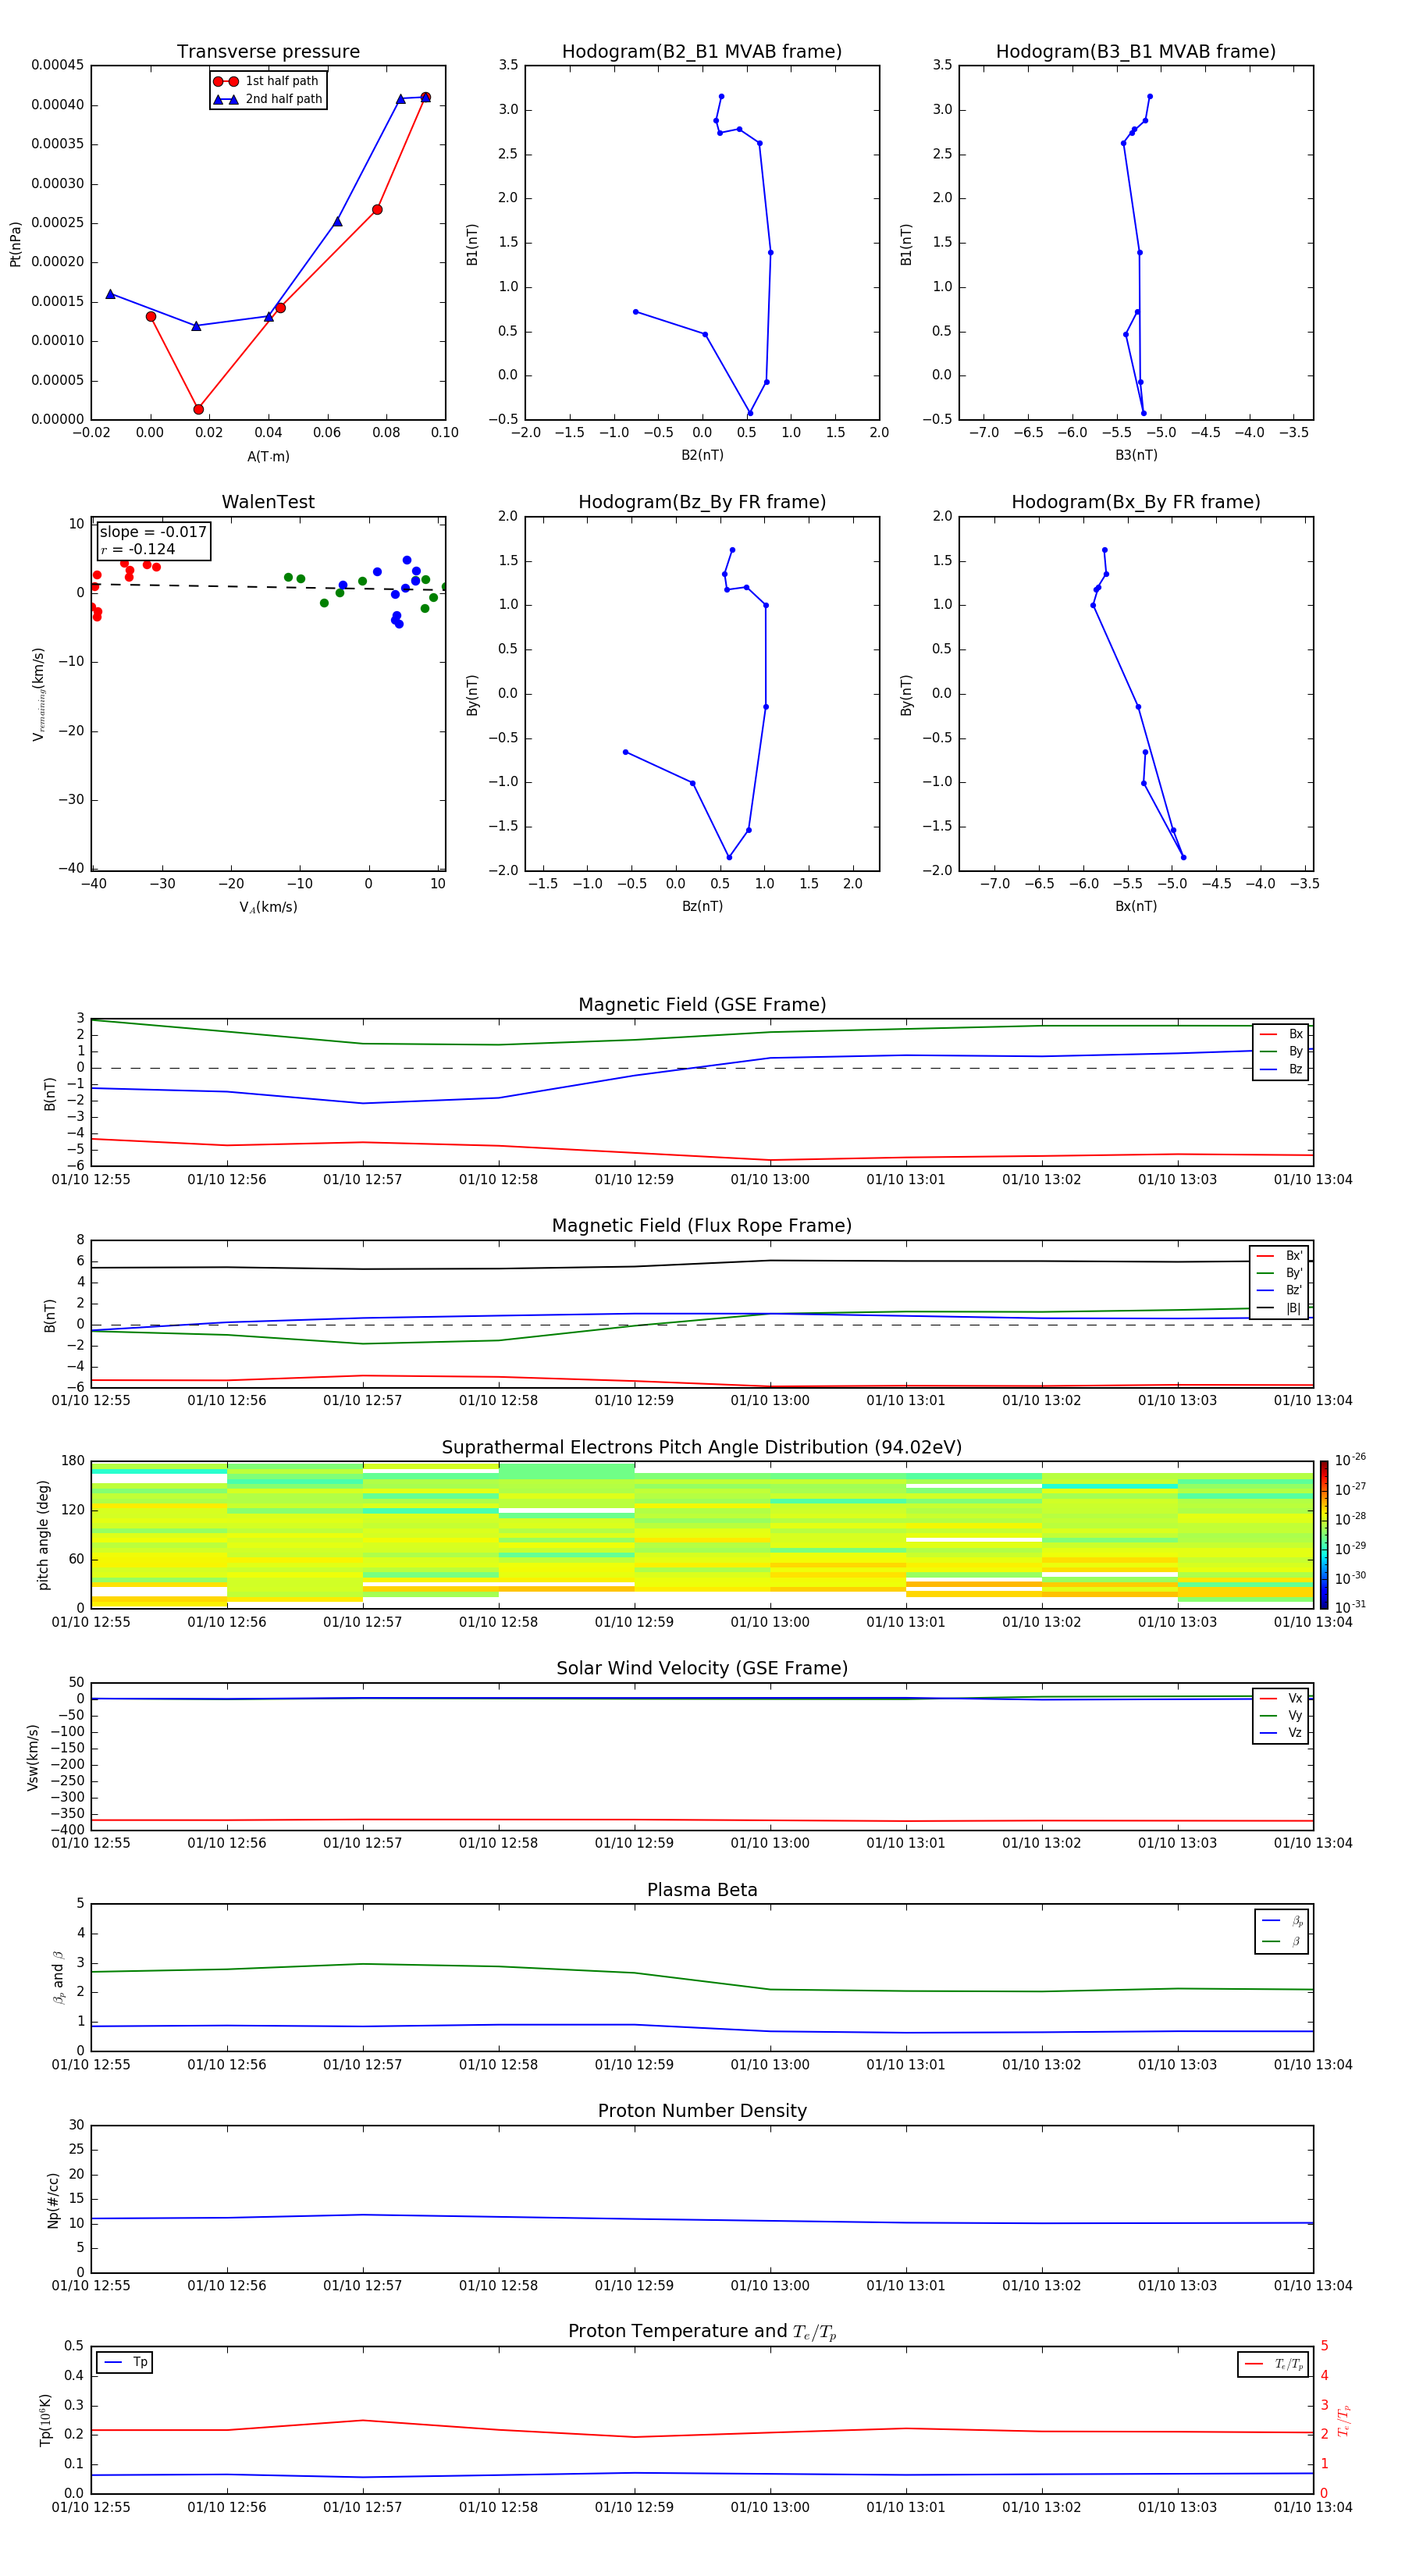
Task: Select '1st half path' legend entry
Action: [x=268, y=81]
